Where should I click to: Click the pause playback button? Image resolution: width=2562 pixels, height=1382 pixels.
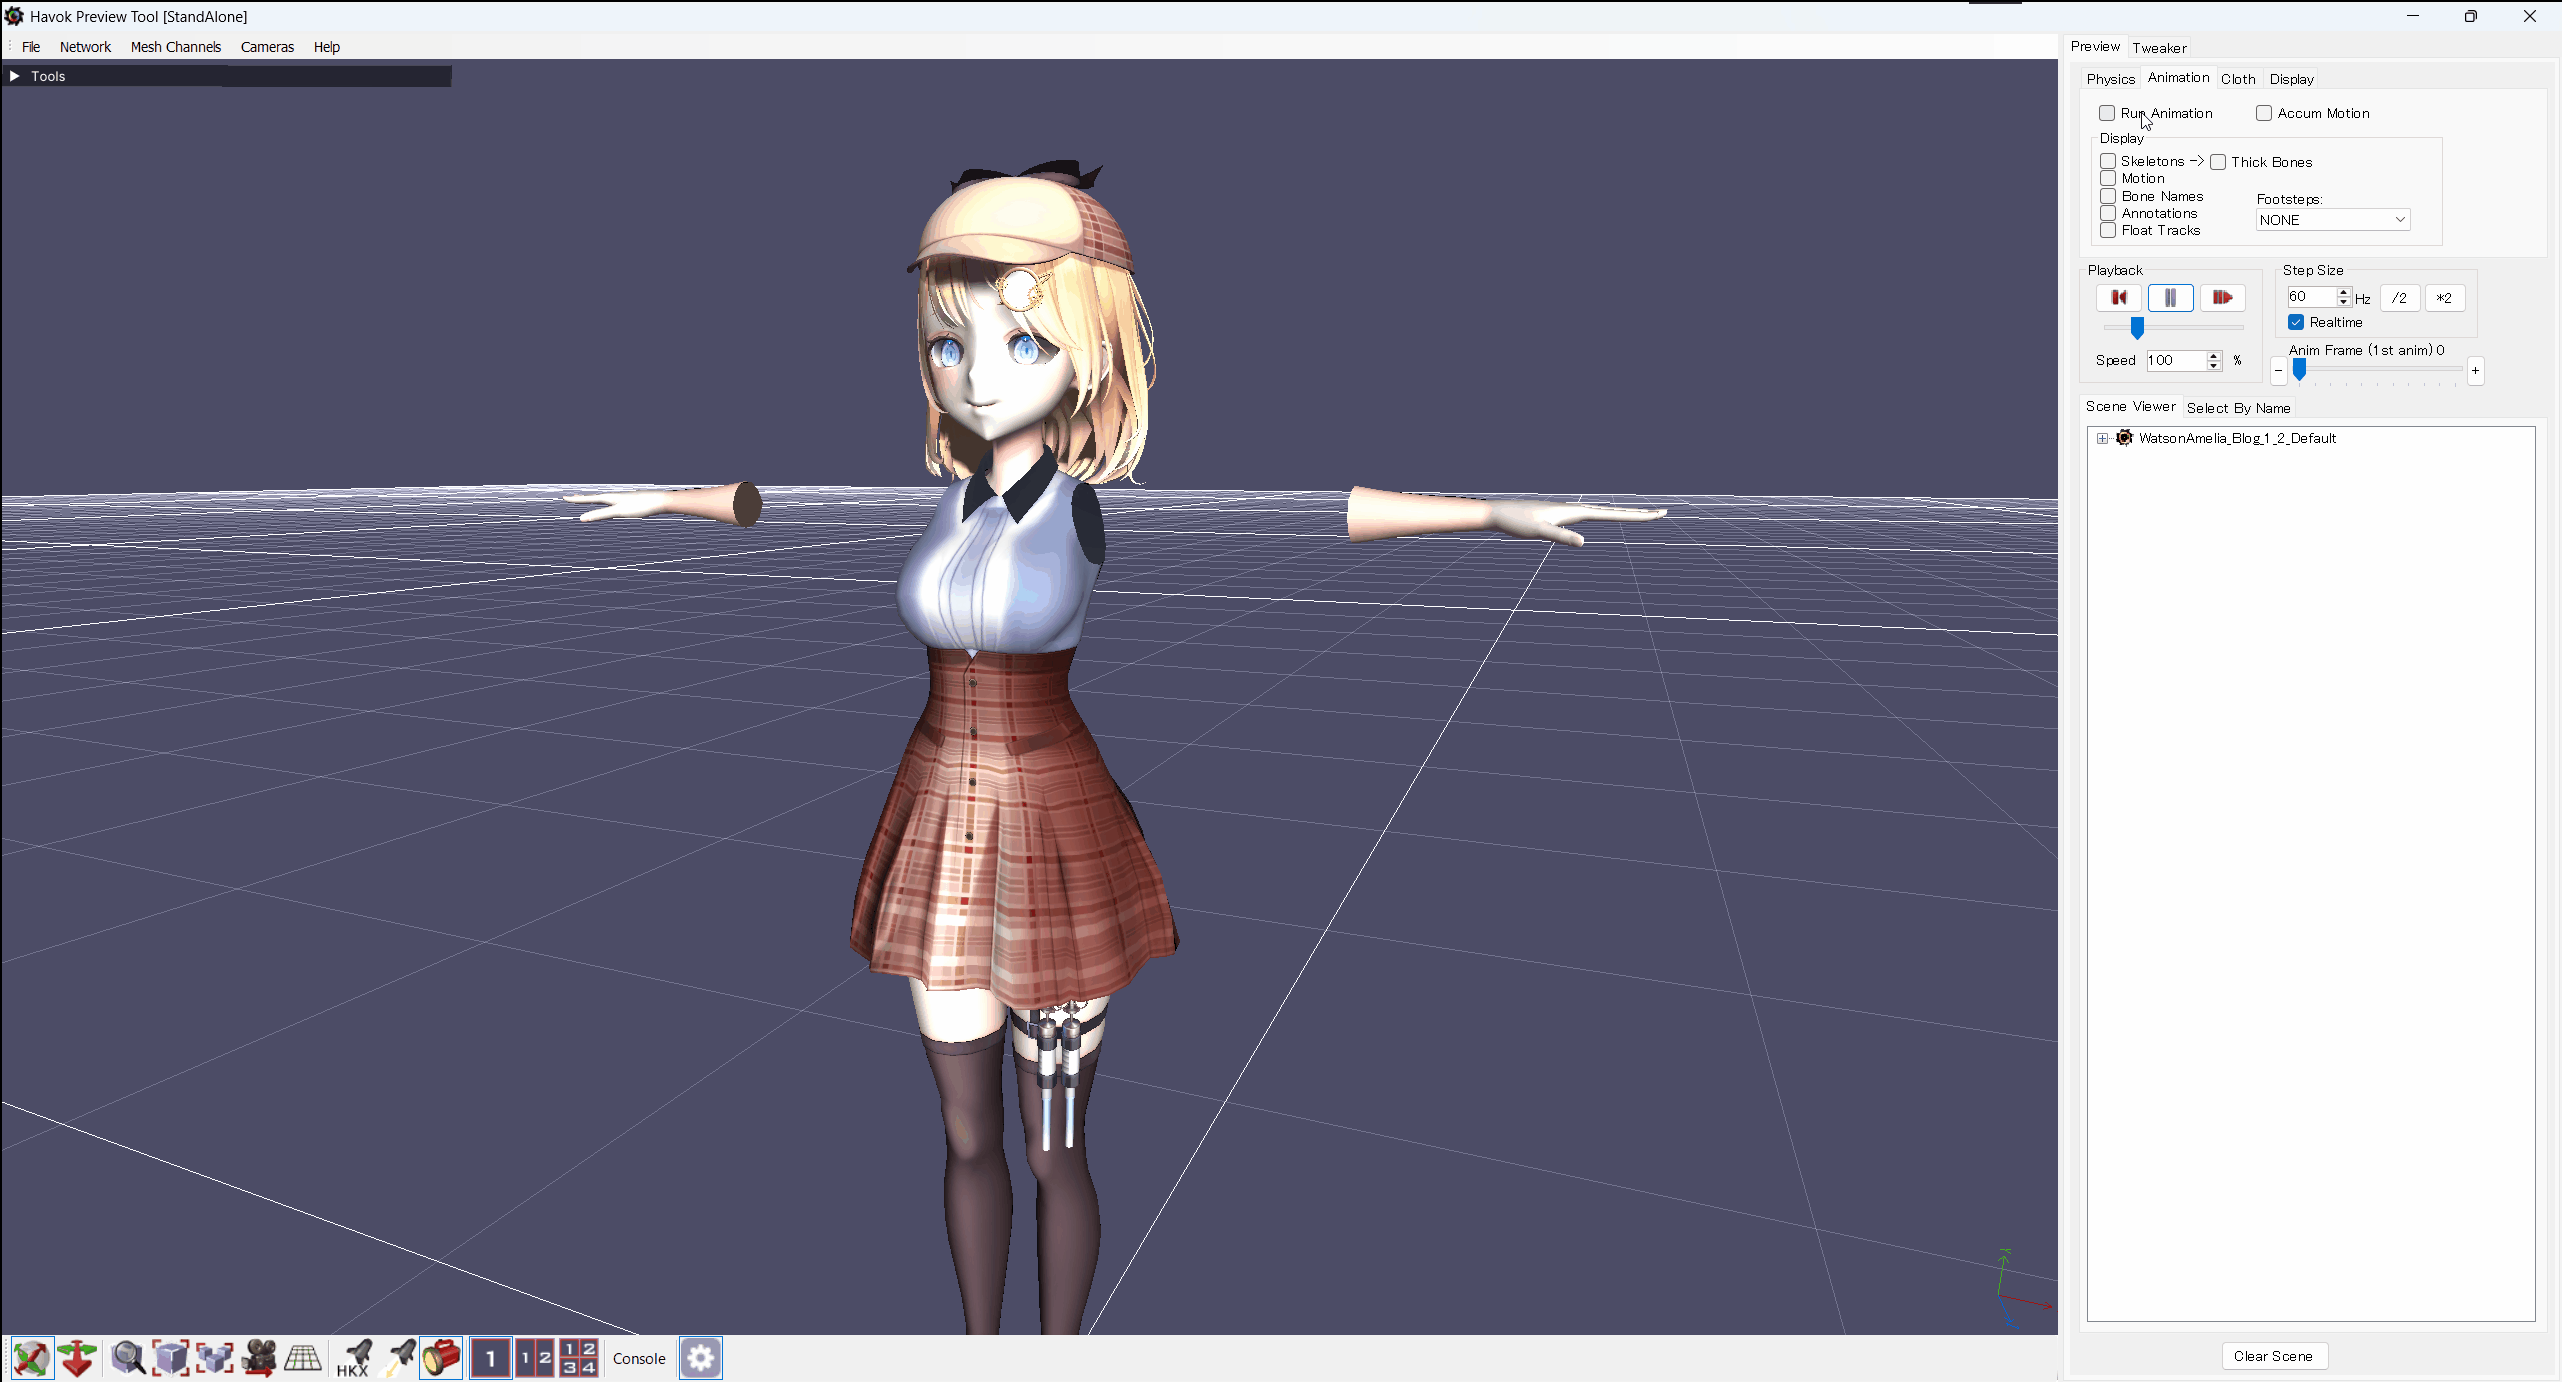tap(2171, 298)
